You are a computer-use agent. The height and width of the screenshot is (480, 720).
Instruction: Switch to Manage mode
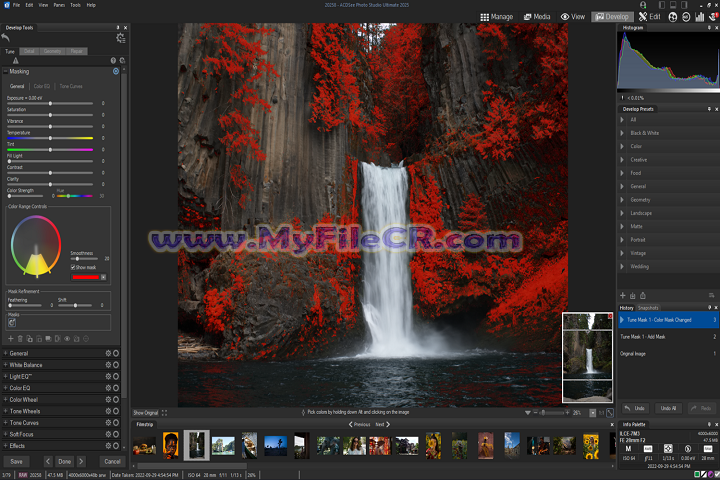(x=496, y=17)
